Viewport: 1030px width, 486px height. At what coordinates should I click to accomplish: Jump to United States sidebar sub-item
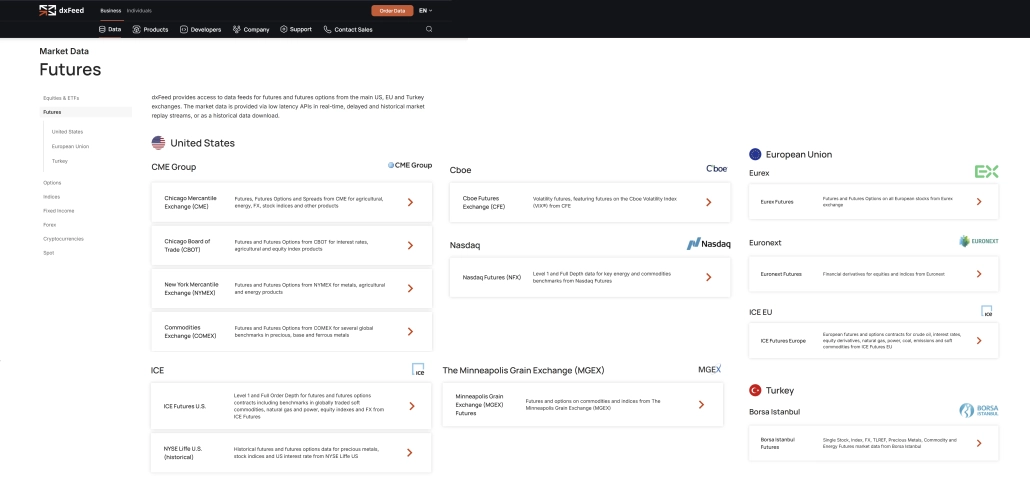coord(68,131)
